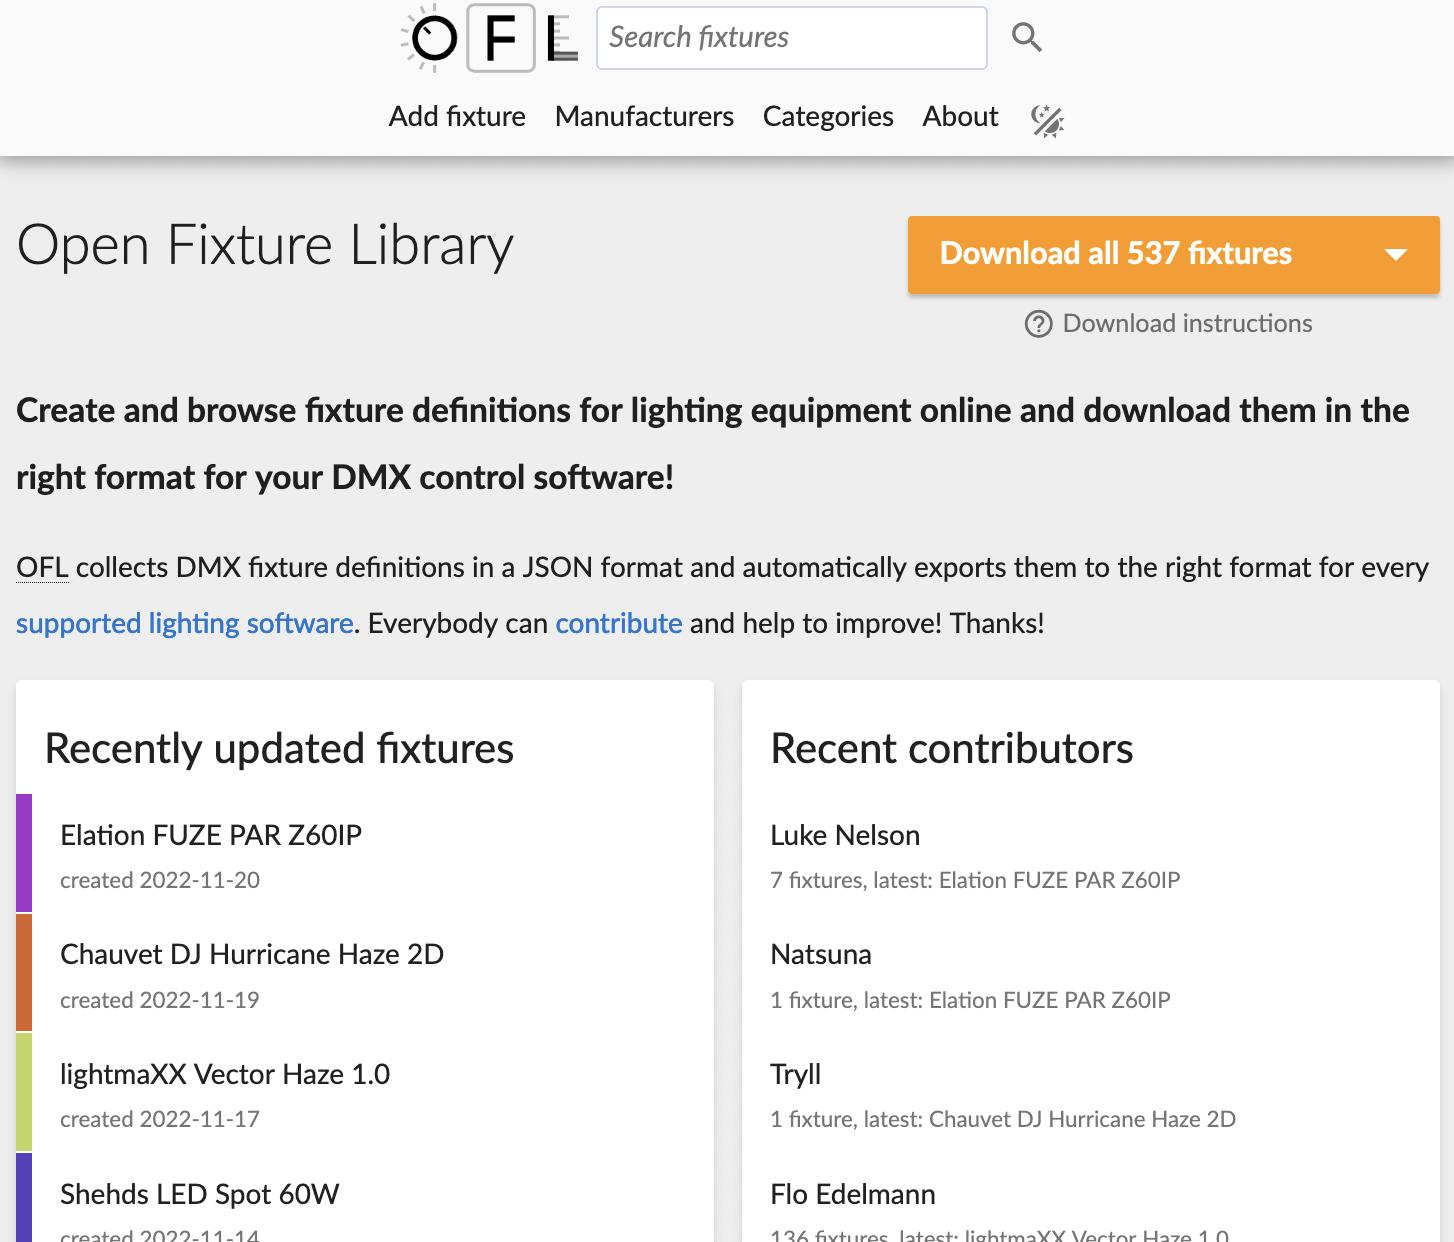1454x1242 pixels.
Task: Open the Manufacturers menu item
Action: 644,117
